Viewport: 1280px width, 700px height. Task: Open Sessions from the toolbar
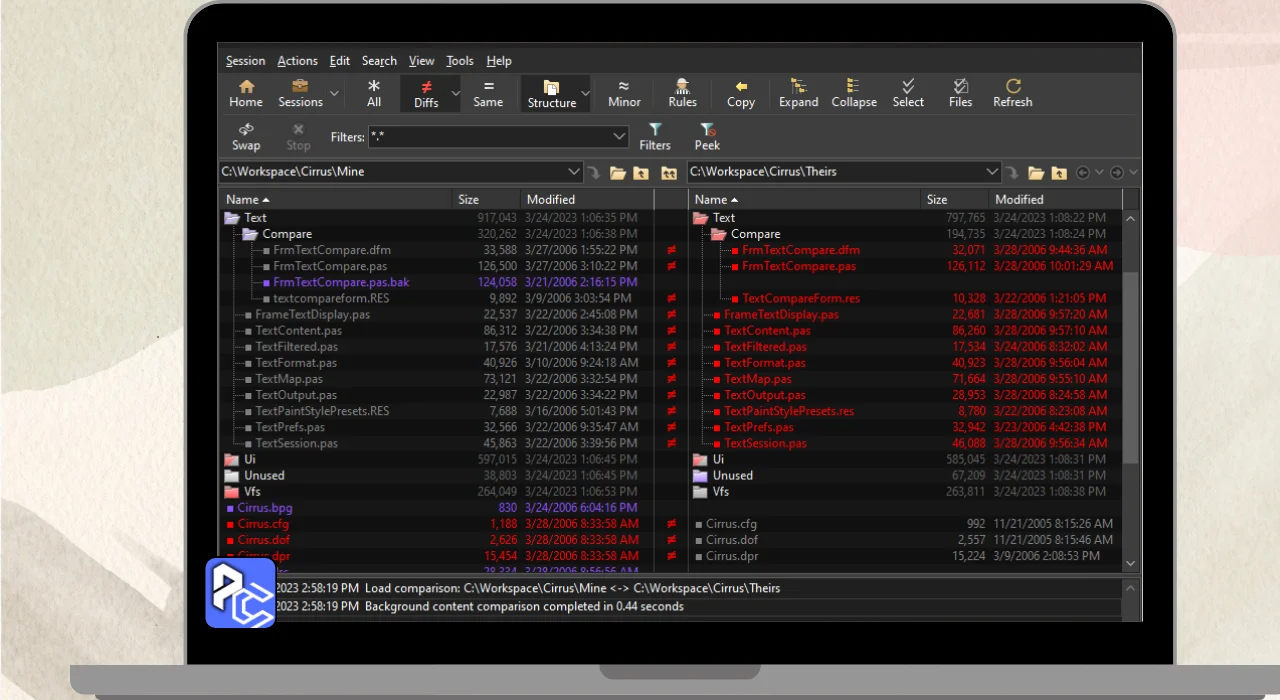click(x=300, y=93)
